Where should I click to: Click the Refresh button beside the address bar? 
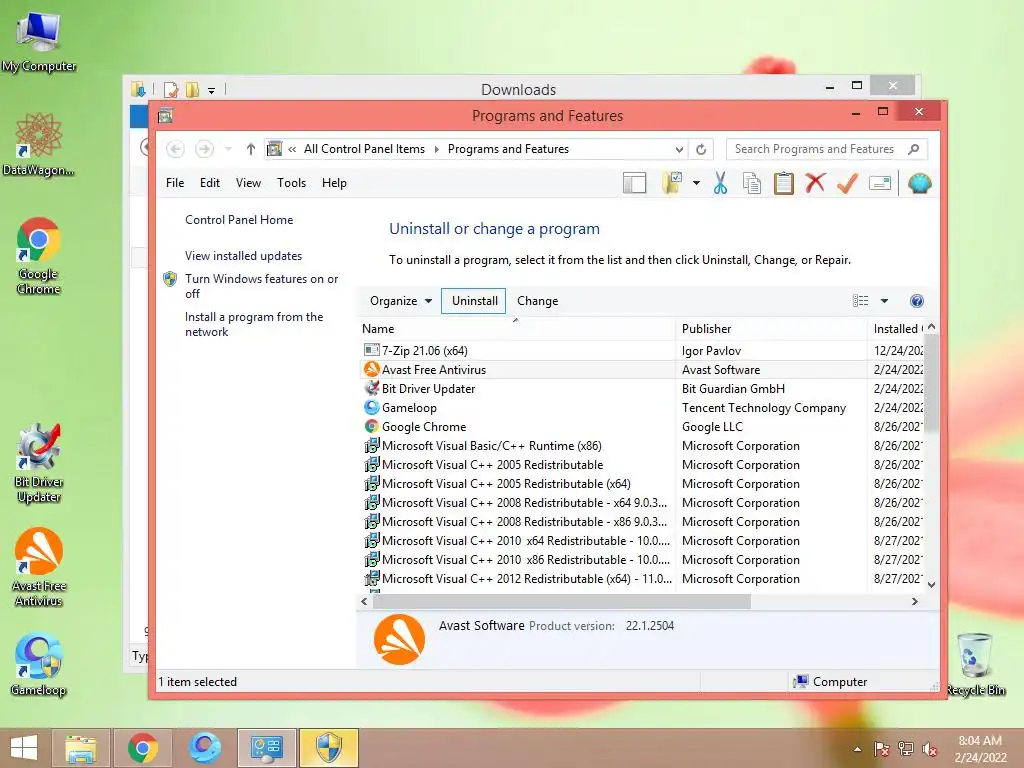(x=701, y=150)
